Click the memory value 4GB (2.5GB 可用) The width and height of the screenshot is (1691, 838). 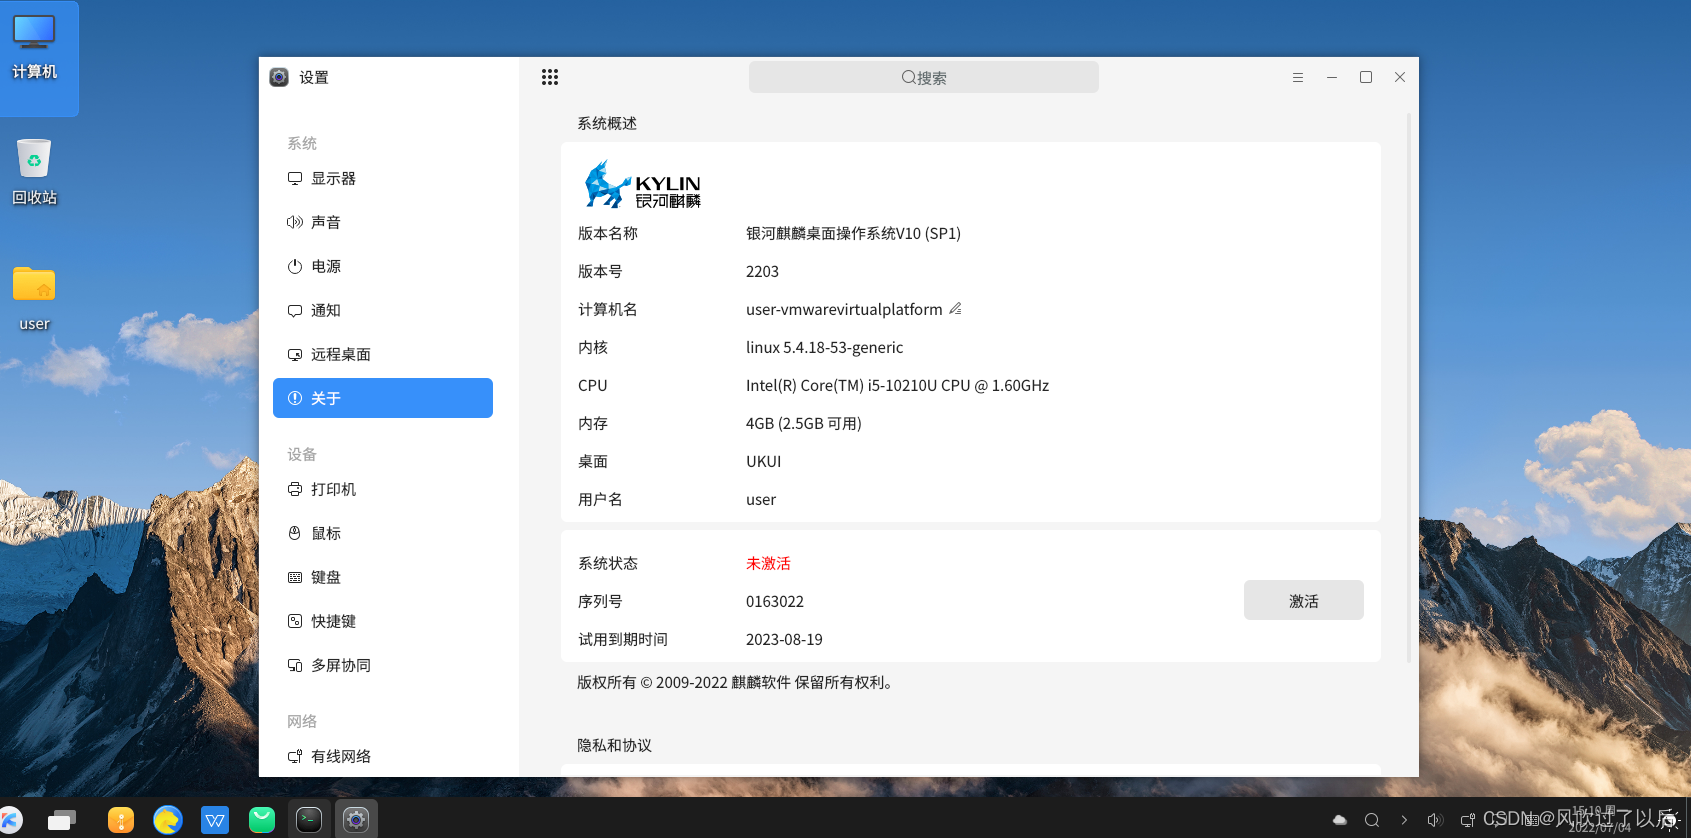tap(804, 423)
